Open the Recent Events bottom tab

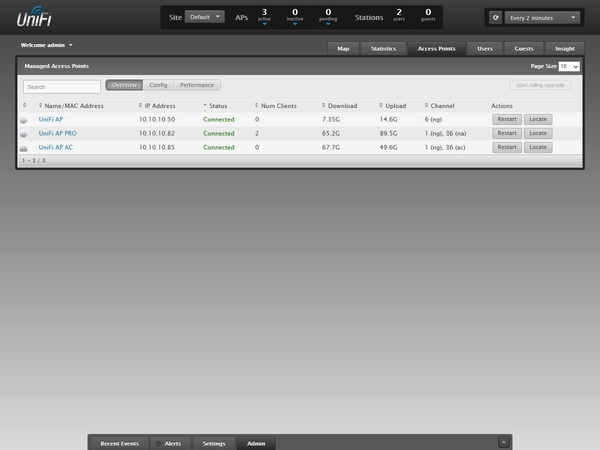tap(119, 443)
